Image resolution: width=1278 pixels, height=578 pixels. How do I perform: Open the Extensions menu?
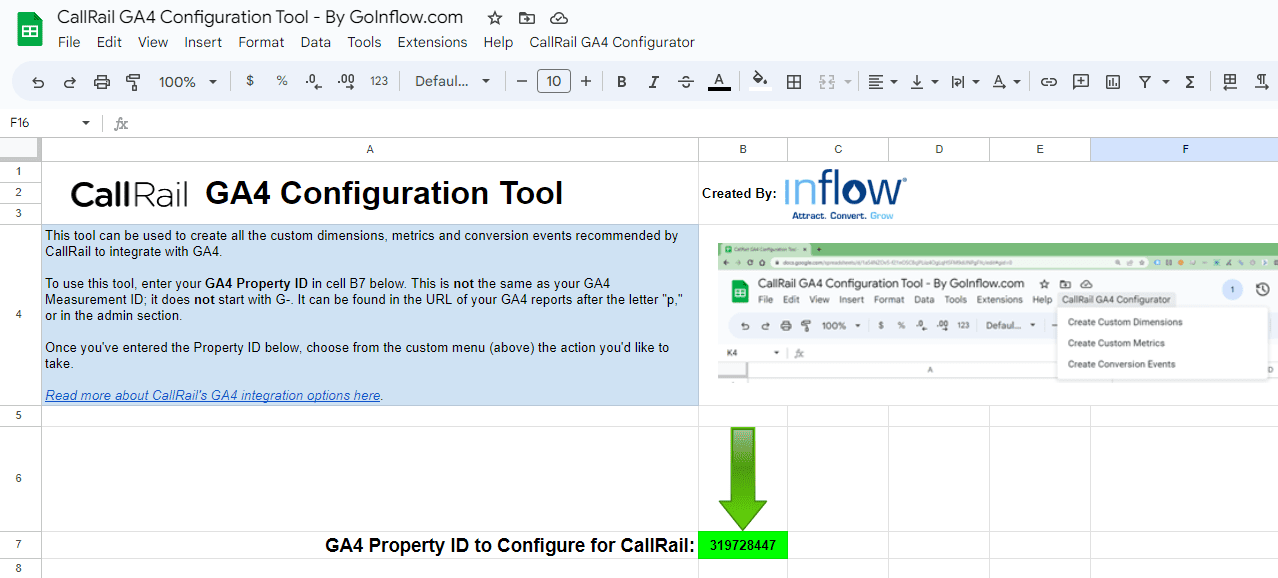click(x=432, y=42)
